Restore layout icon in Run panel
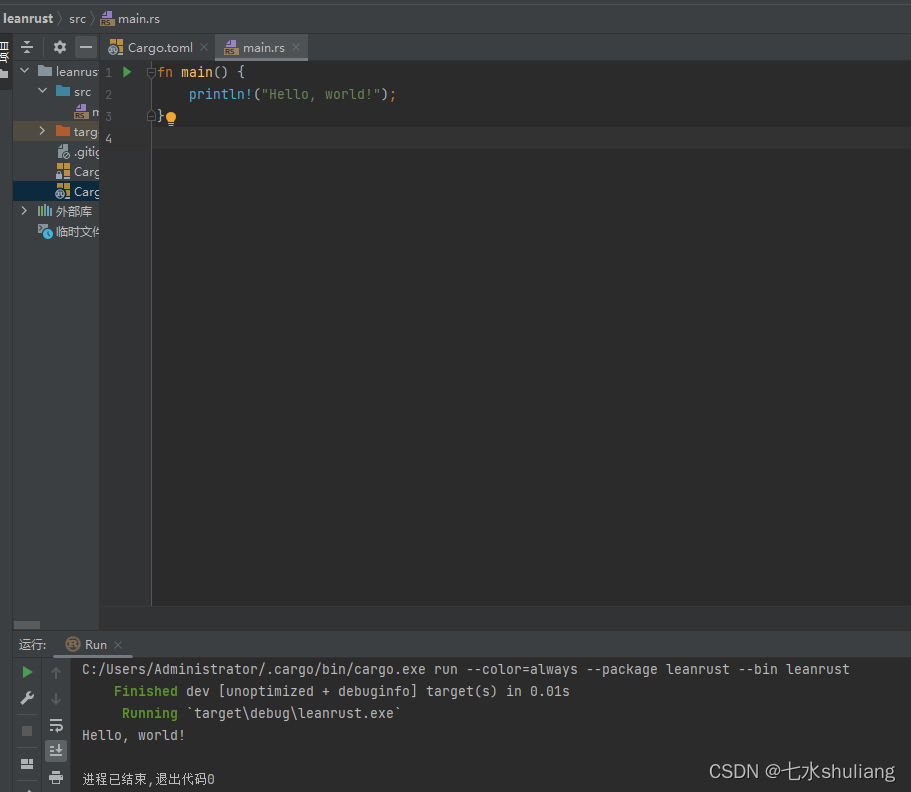Screen dimensions: 911x792 [27, 764]
